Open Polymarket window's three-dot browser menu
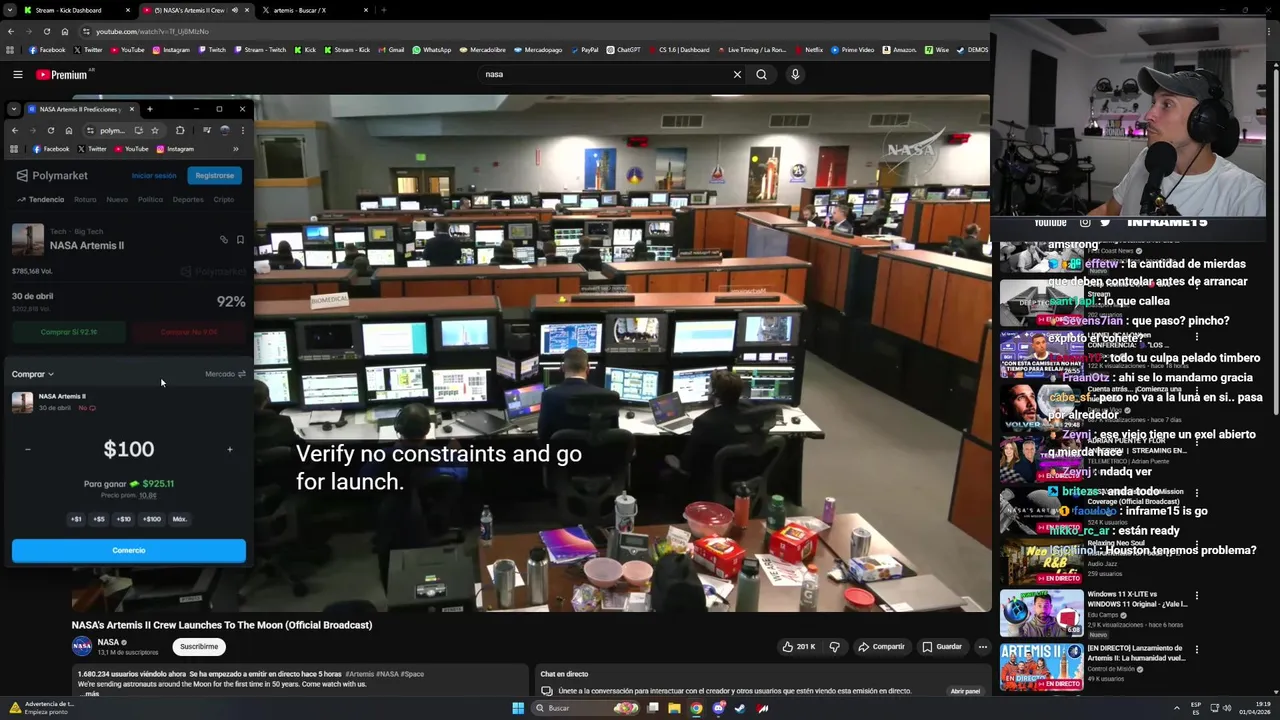Screen dimensions: 1280x720 point(242,130)
